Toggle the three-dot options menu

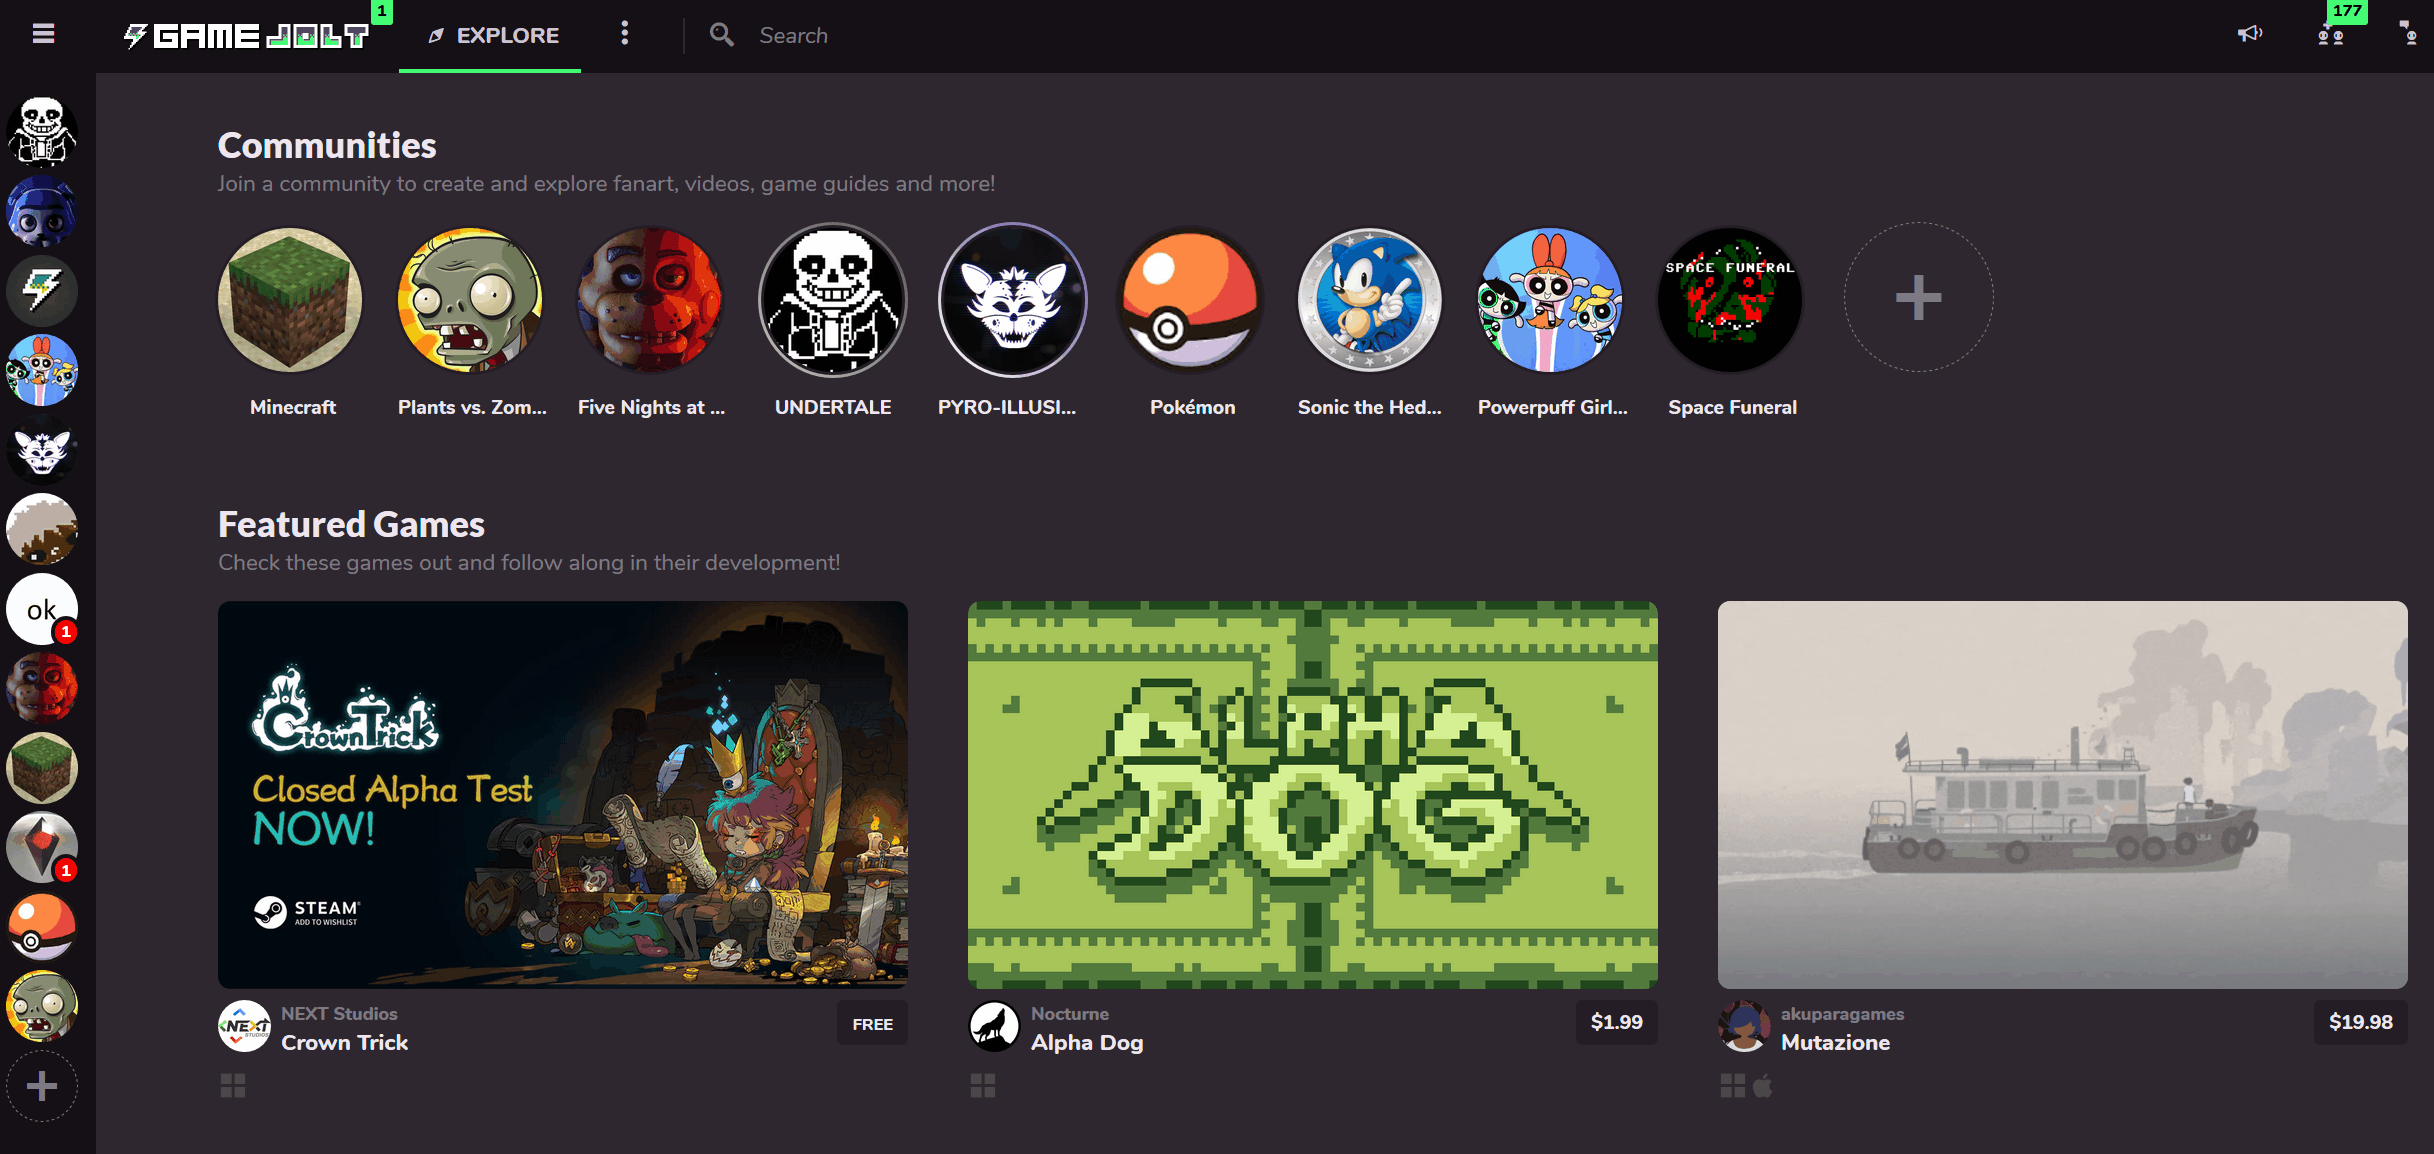pyautogui.click(x=624, y=34)
